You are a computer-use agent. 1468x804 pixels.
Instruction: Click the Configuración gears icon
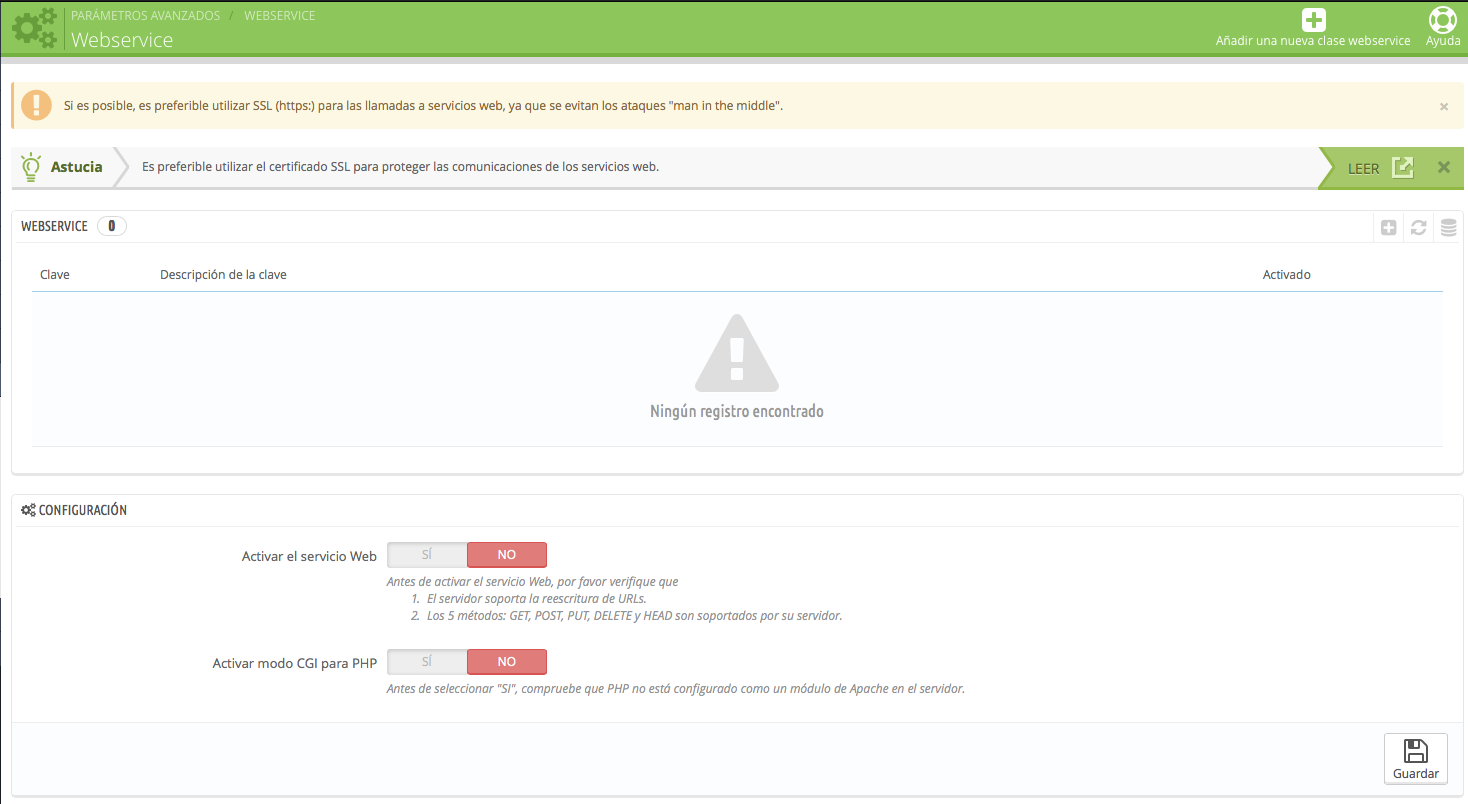click(28, 510)
